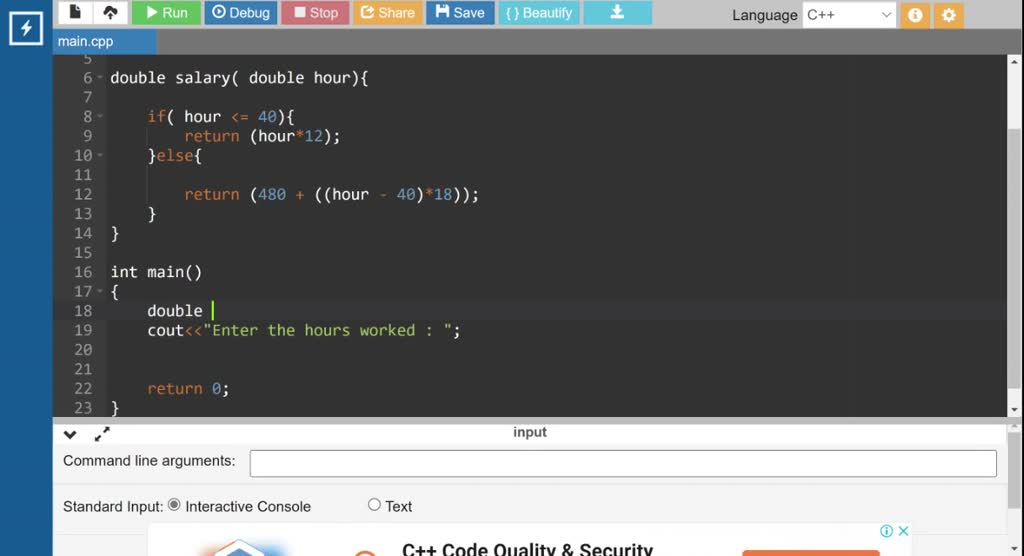Select Text standard input option
This screenshot has height=556, width=1024.
coord(374,505)
